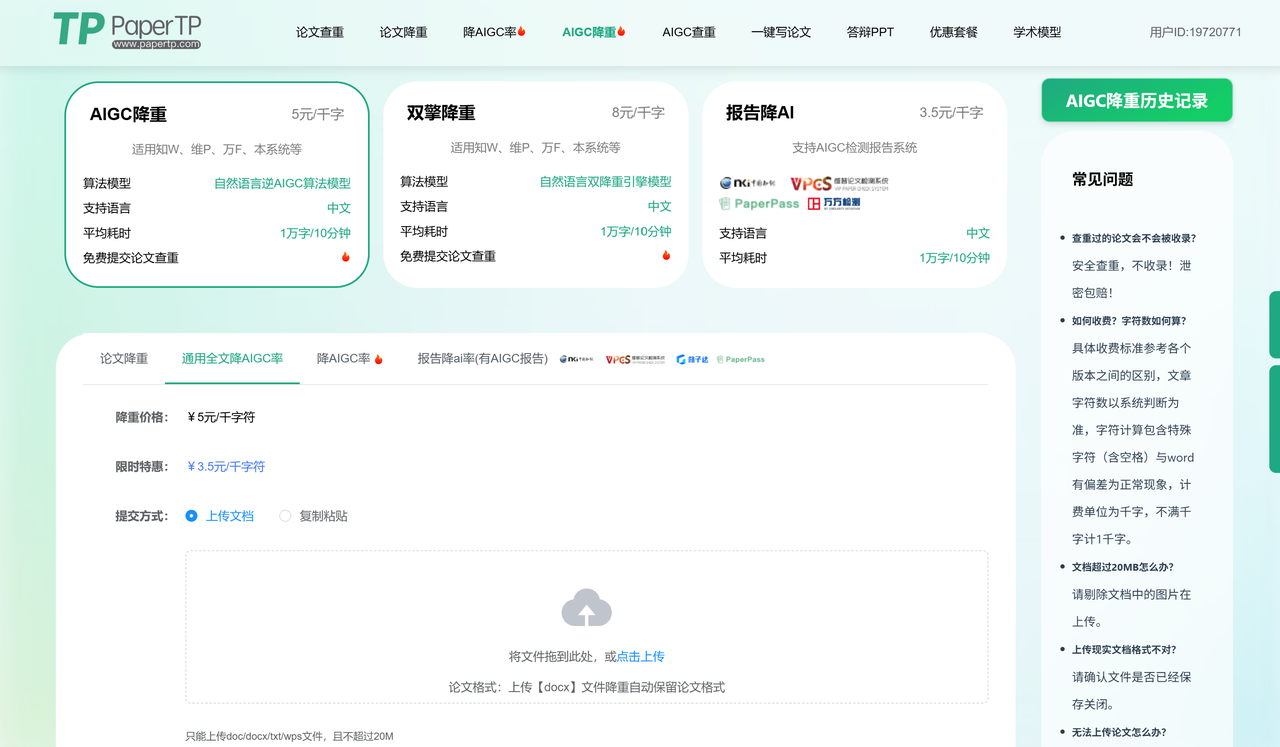Select 复制粘贴 radio button
Image resolution: width=1280 pixels, height=747 pixels.
point(285,516)
